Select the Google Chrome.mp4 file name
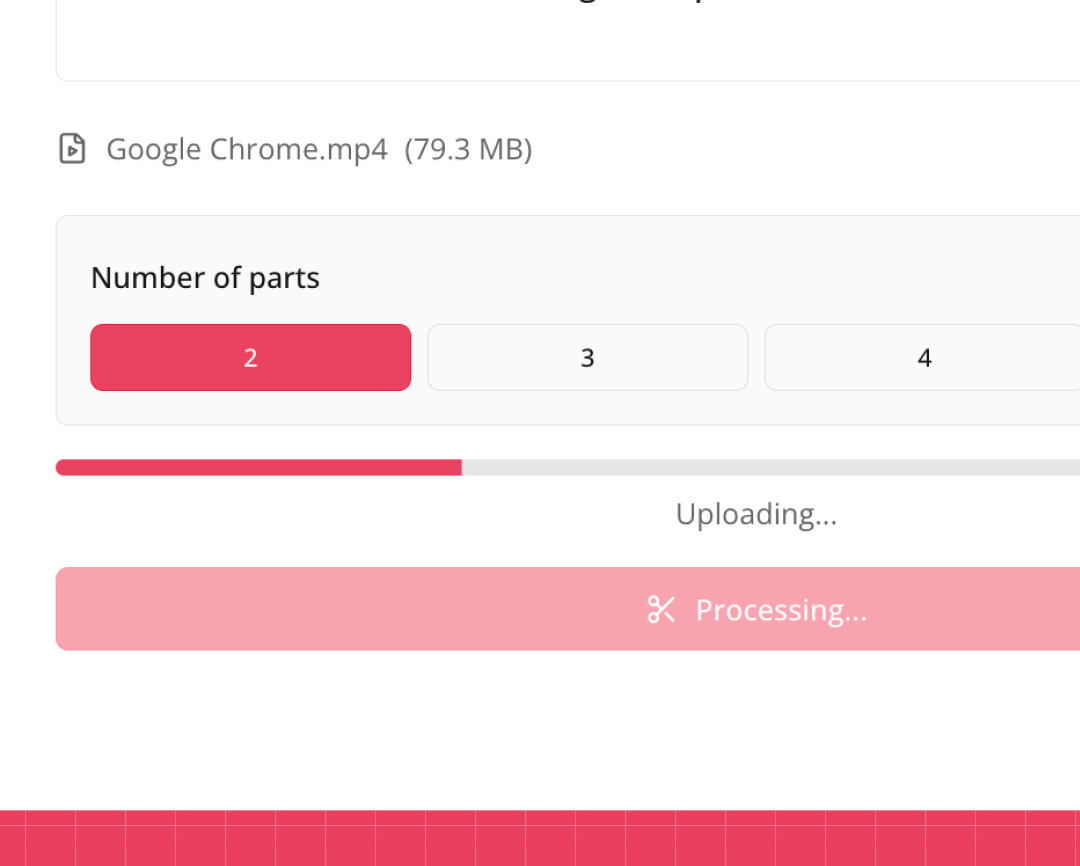 click(x=246, y=149)
